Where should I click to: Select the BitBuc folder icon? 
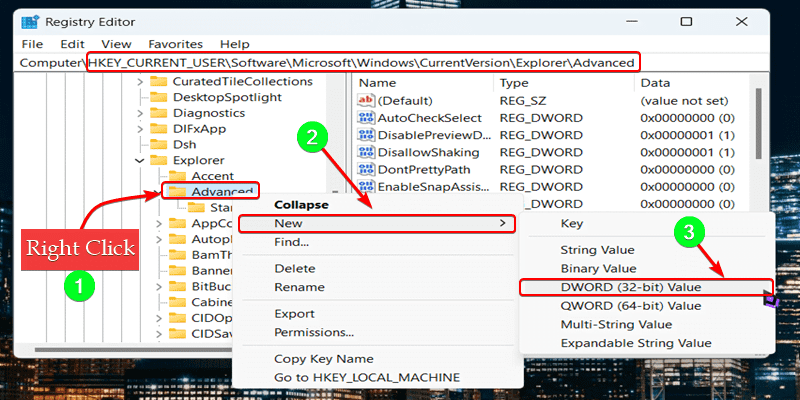178,286
